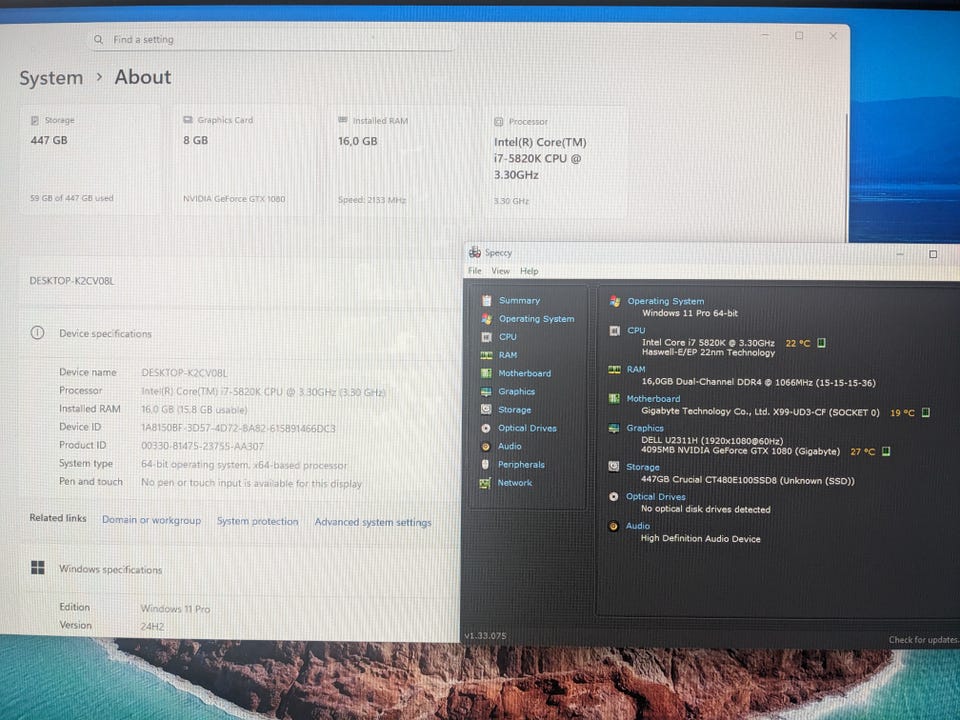Click the Graphics monitor icon in Speccy sidebar
This screenshot has height=720, width=960.
[486, 391]
